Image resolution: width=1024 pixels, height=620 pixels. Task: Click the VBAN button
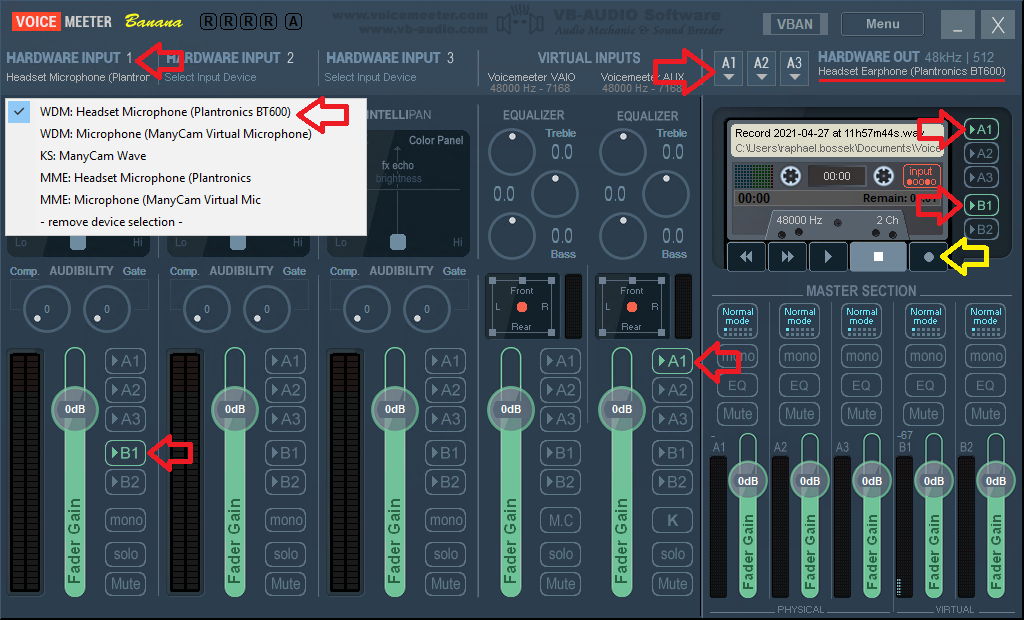pyautogui.click(x=794, y=24)
